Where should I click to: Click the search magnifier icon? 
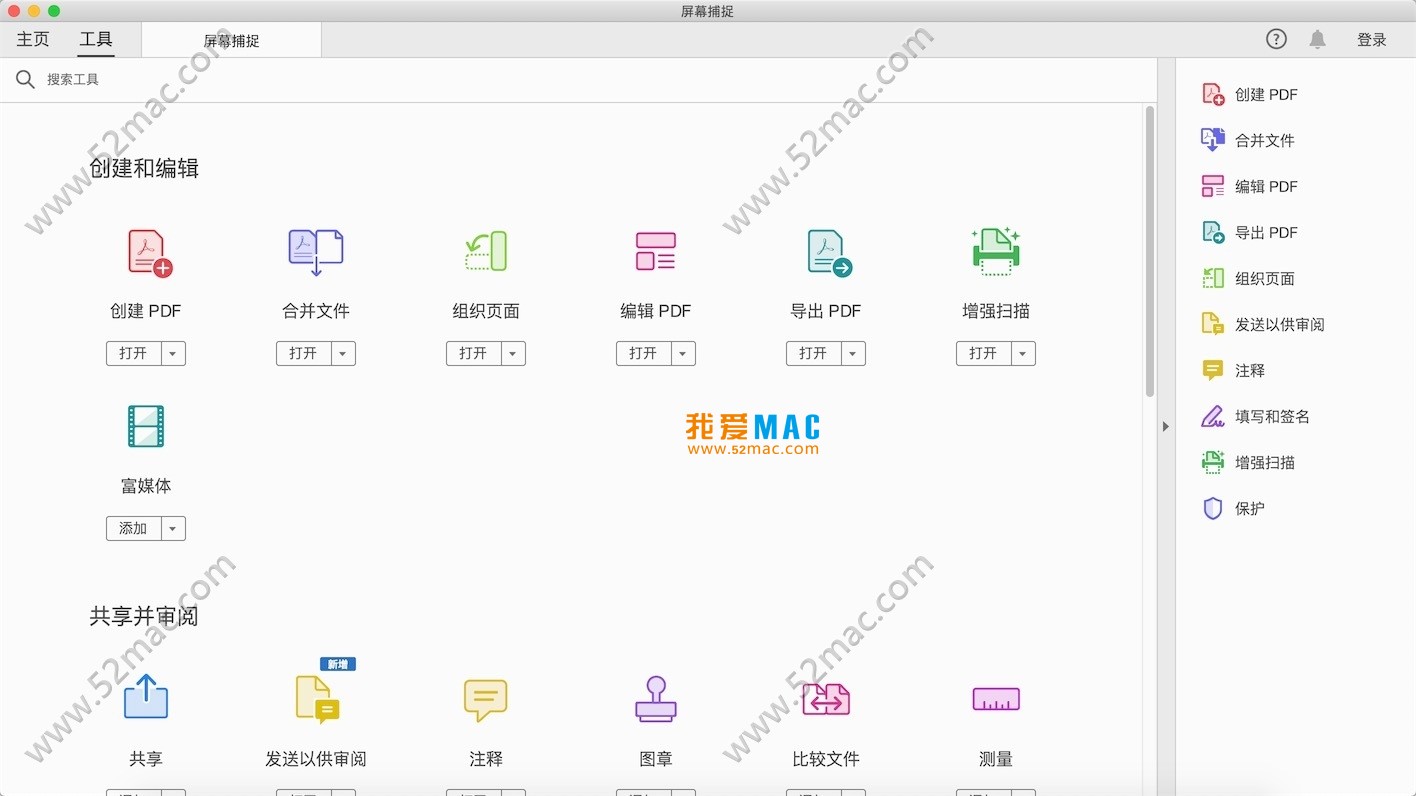[26, 79]
